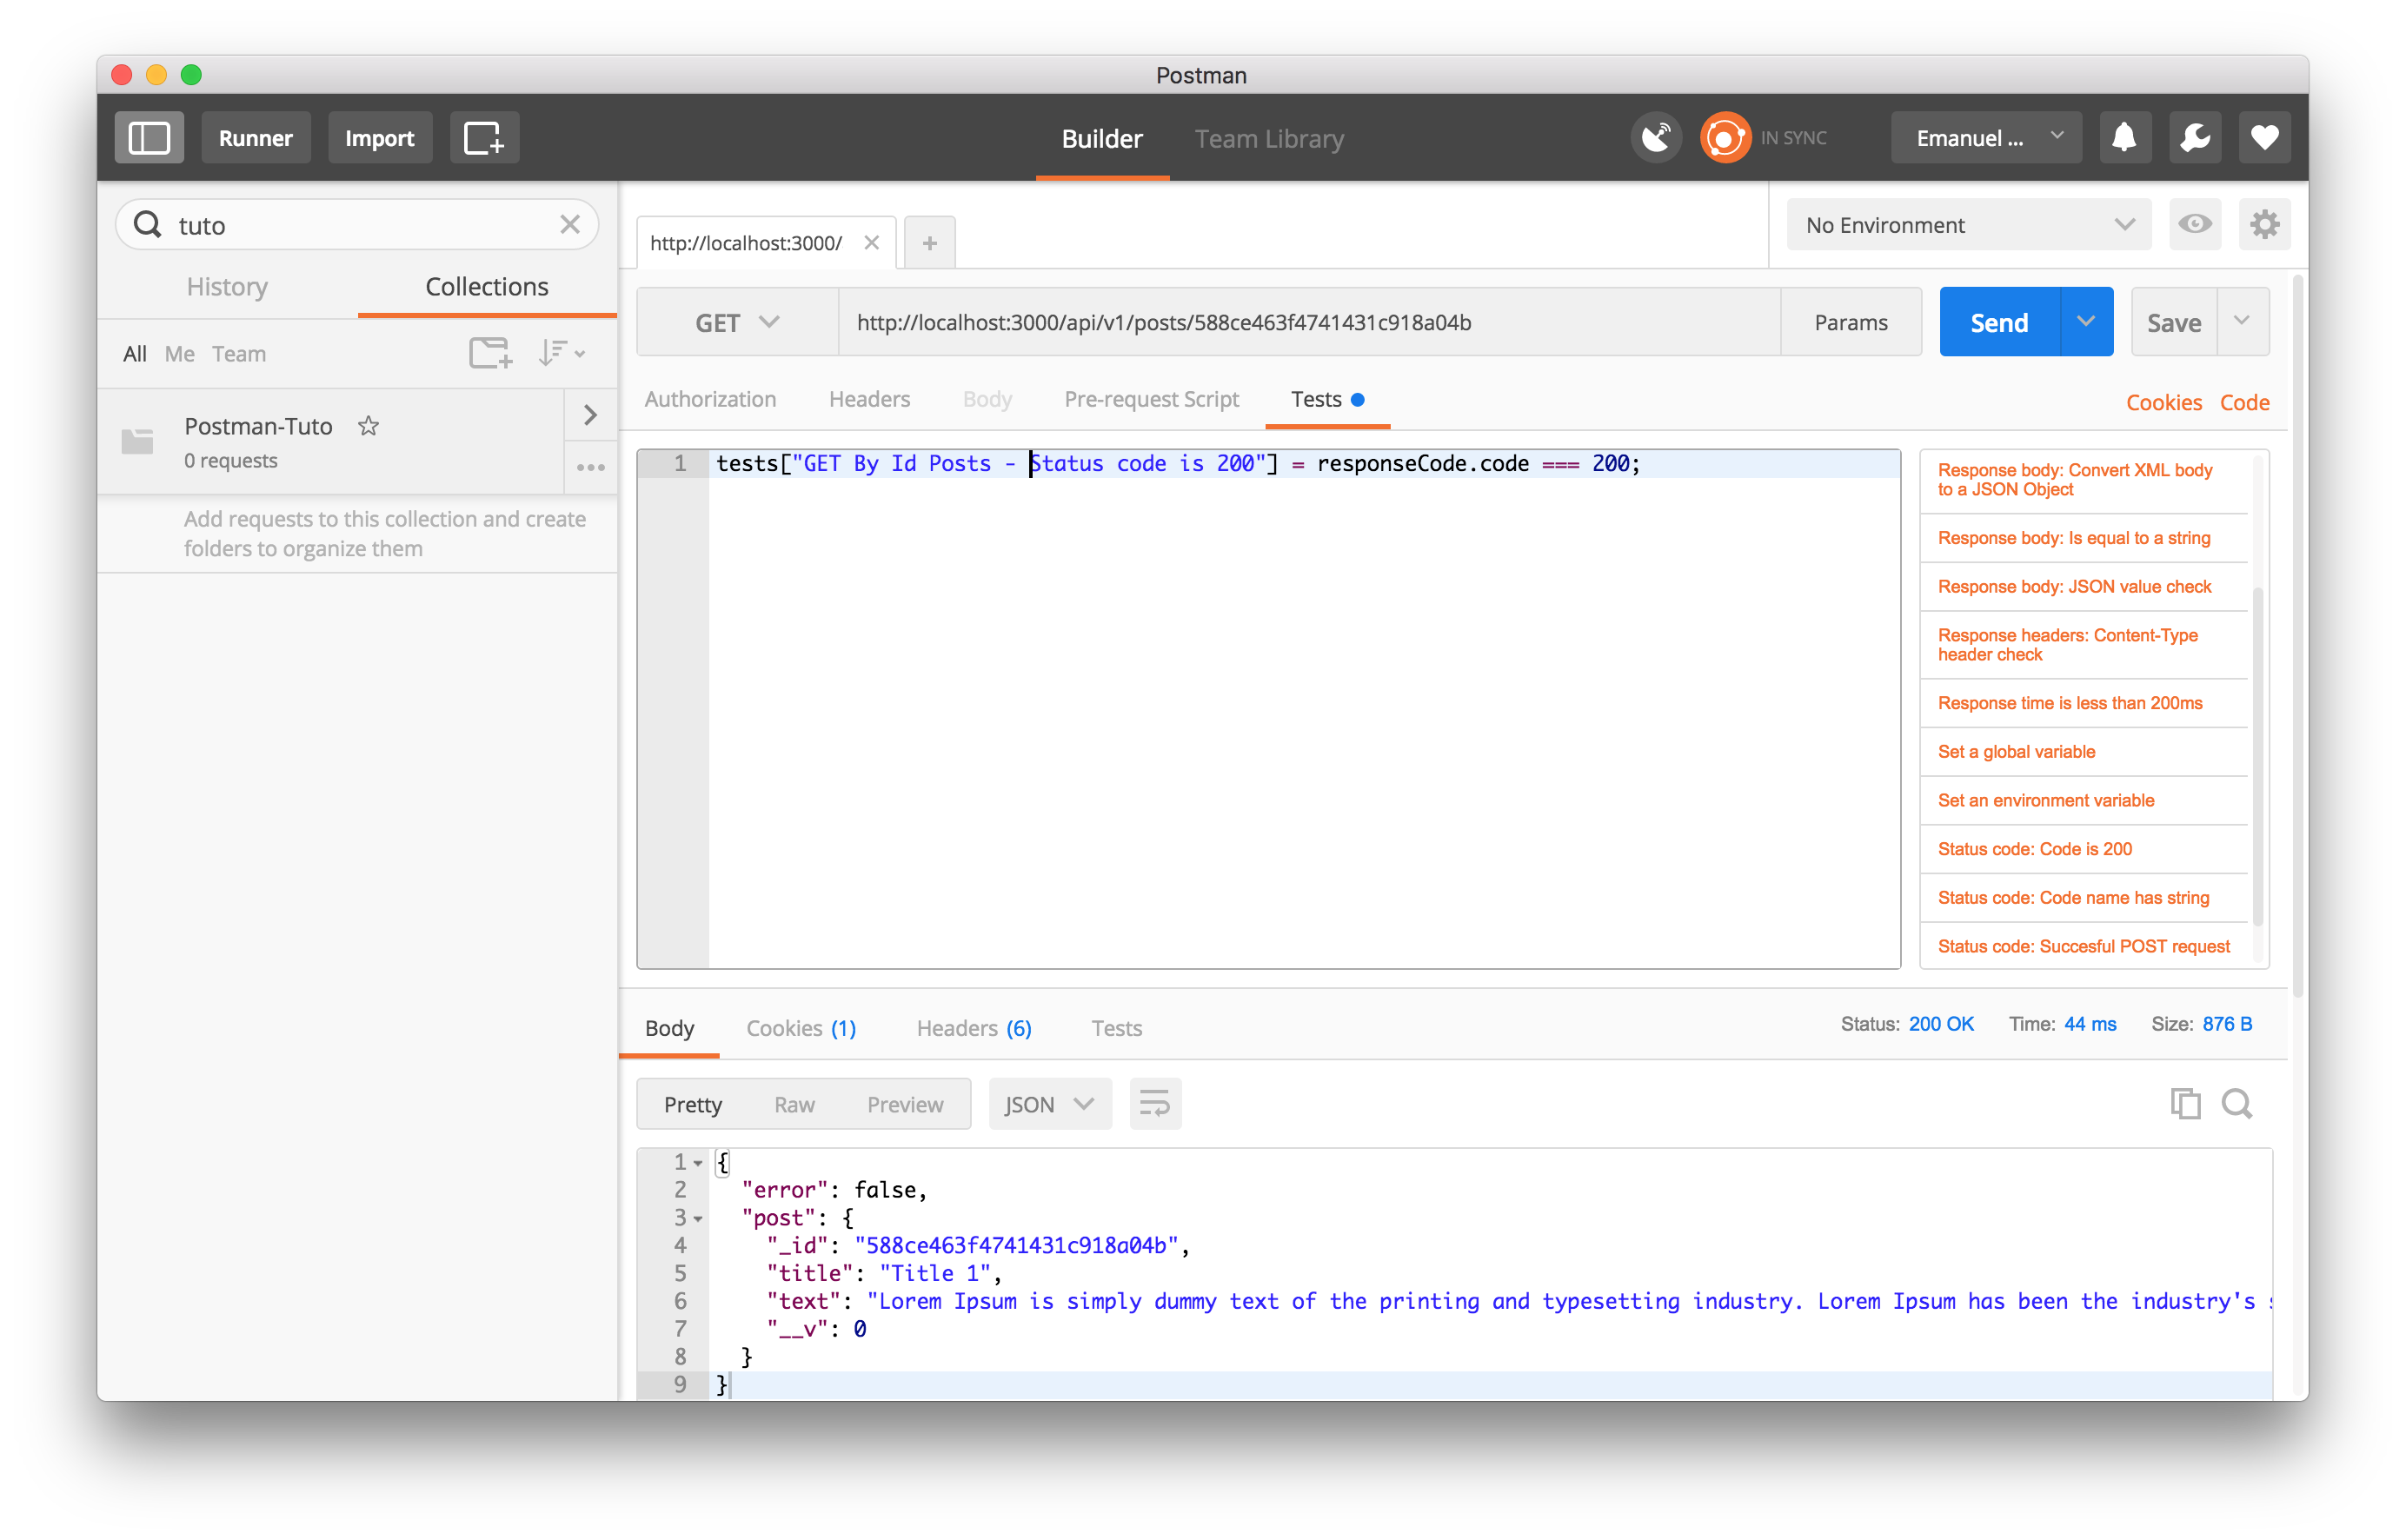Click the Import button
This screenshot has width=2406, height=1540.
tap(380, 138)
